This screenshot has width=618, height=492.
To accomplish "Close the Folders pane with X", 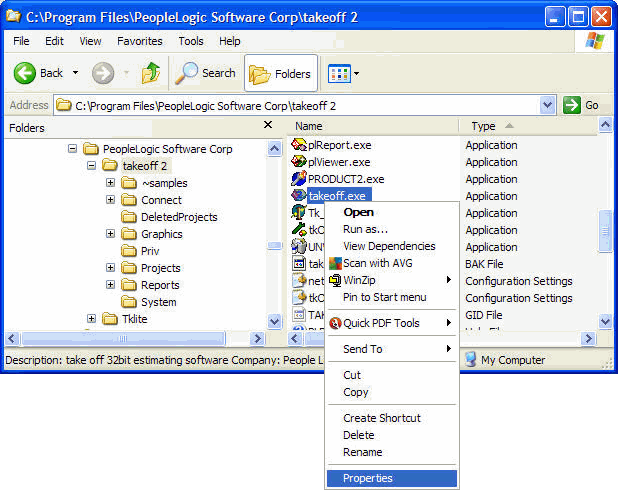I will (x=268, y=125).
